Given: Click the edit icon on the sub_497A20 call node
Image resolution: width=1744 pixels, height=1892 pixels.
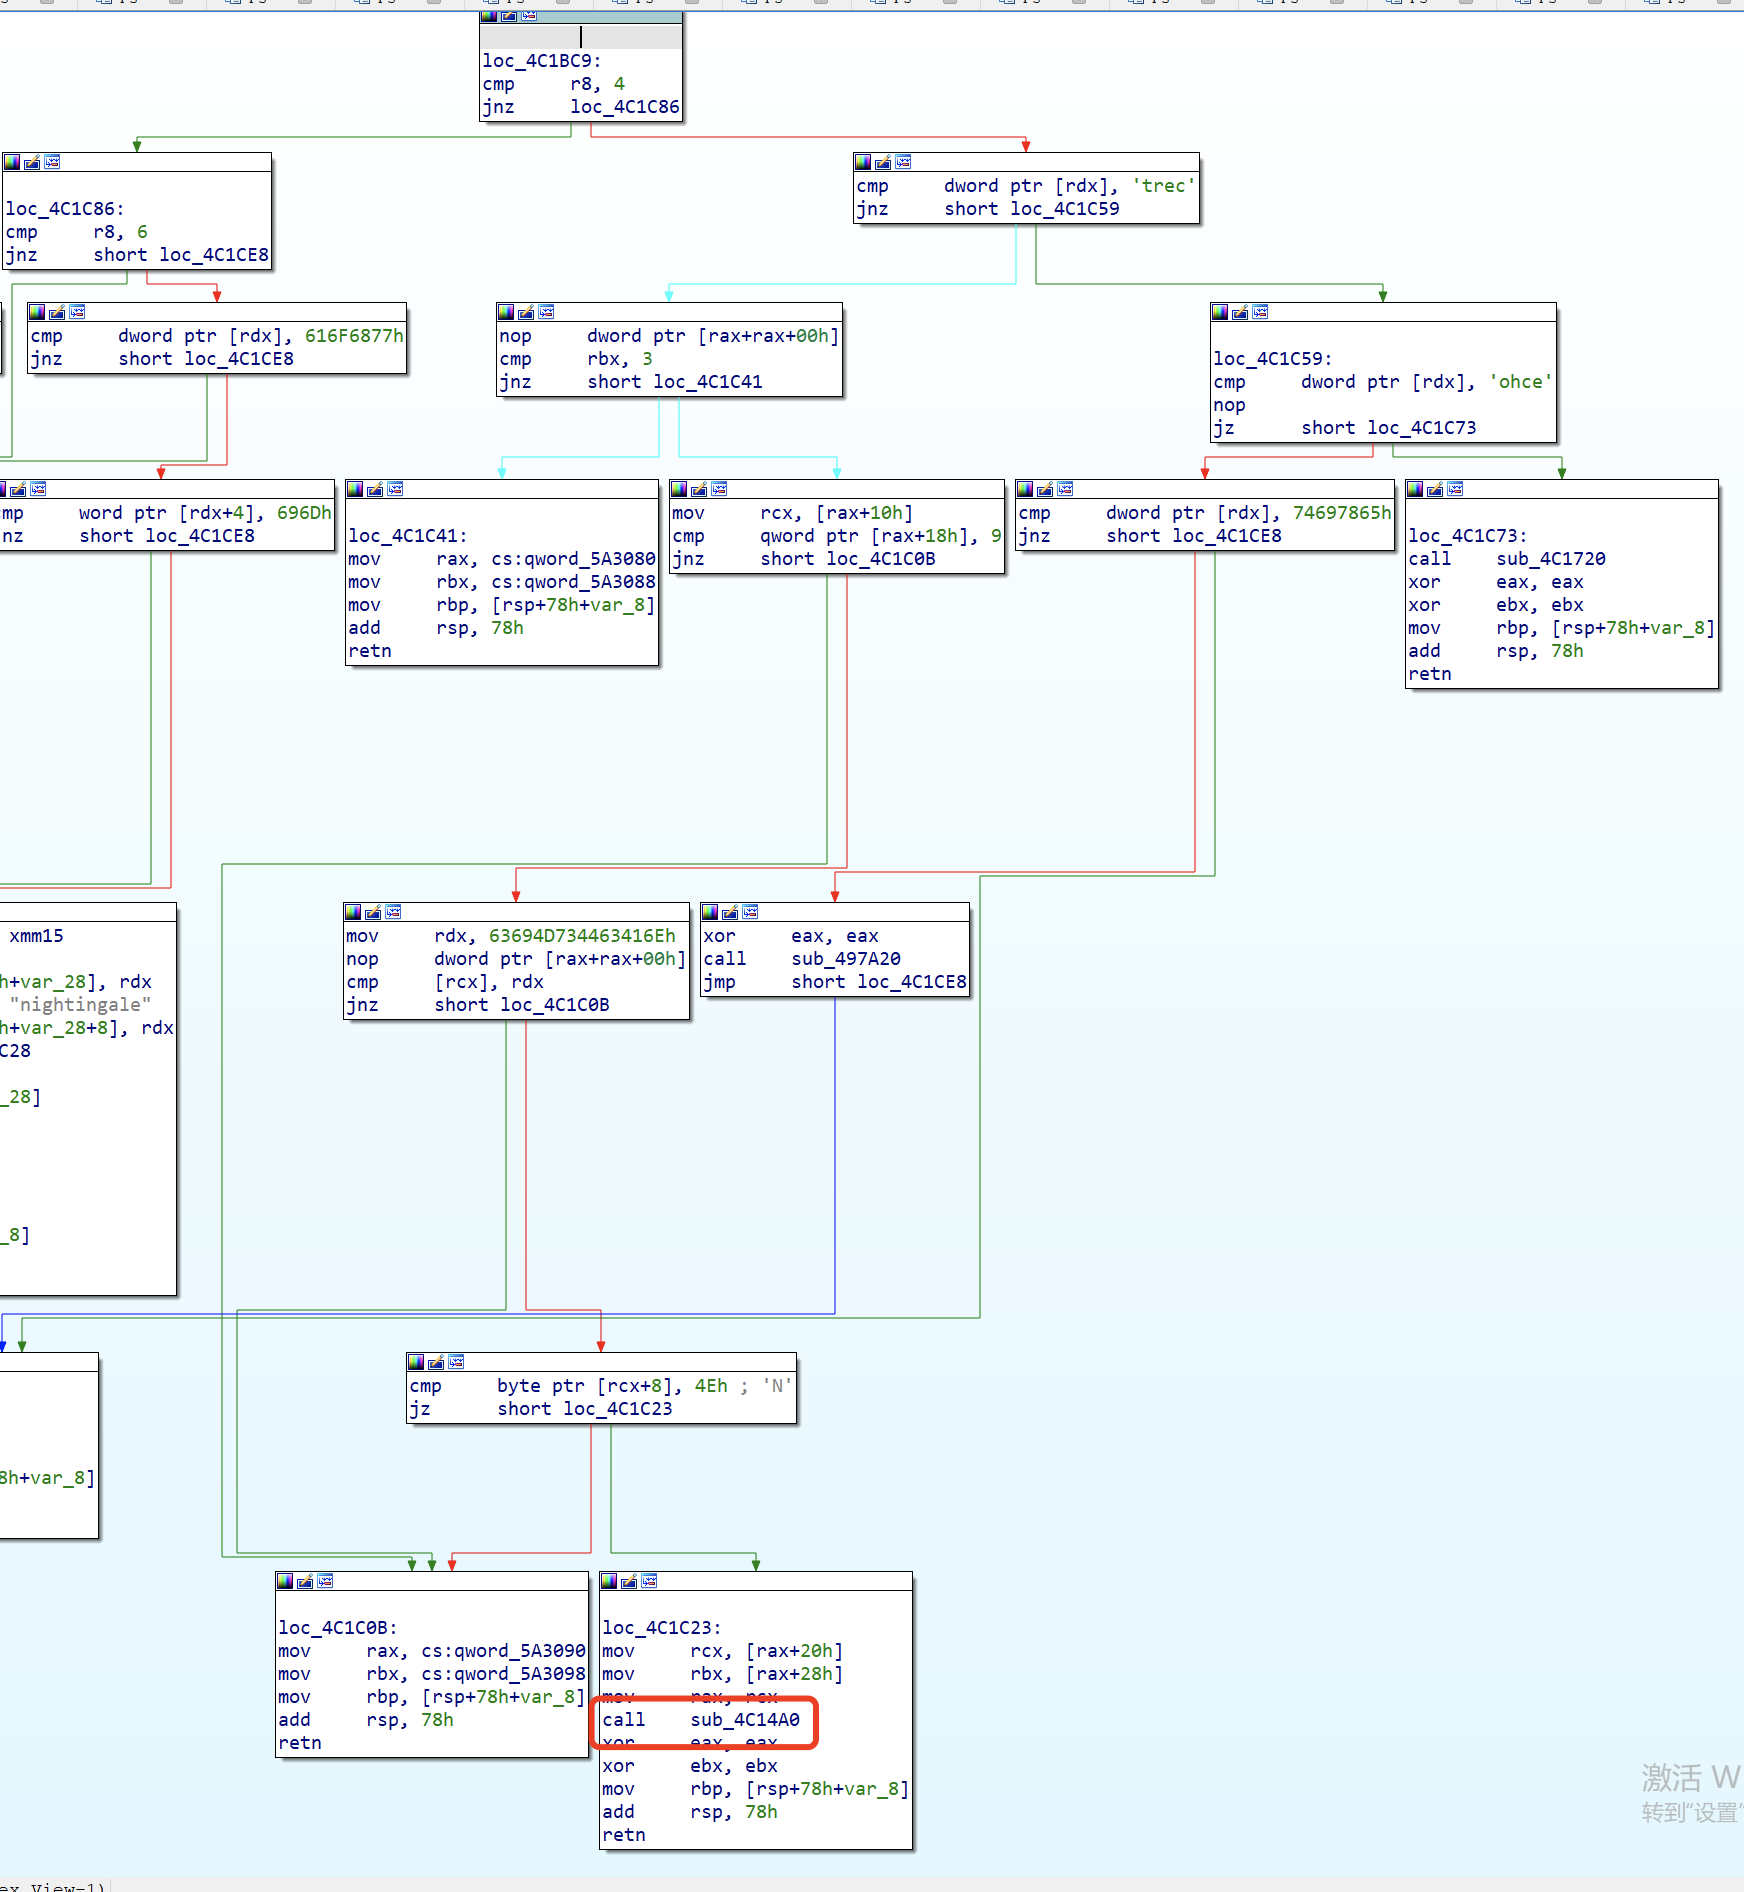Looking at the screenshot, I should (730, 912).
